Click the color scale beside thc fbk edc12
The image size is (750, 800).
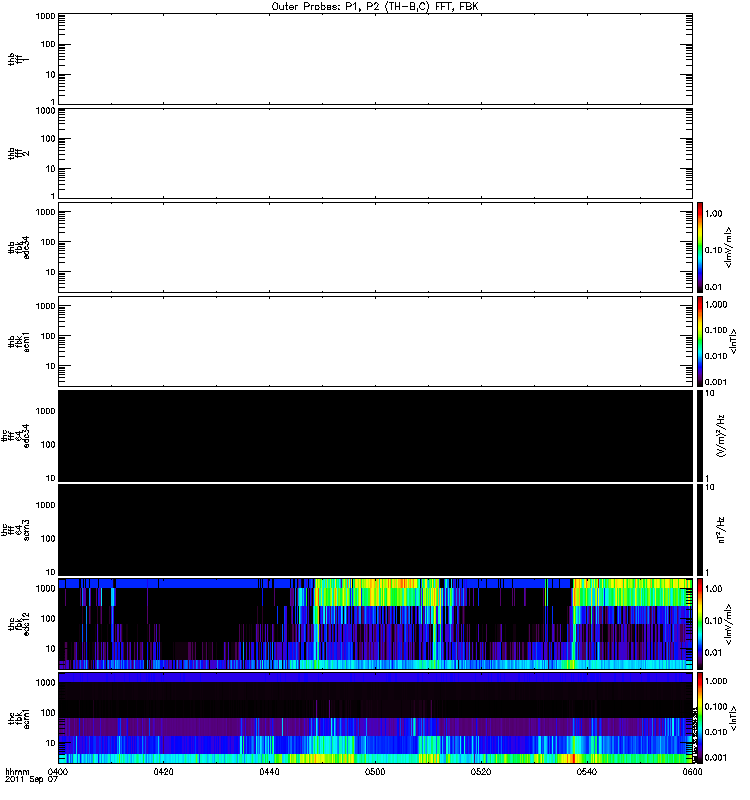pos(700,623)
